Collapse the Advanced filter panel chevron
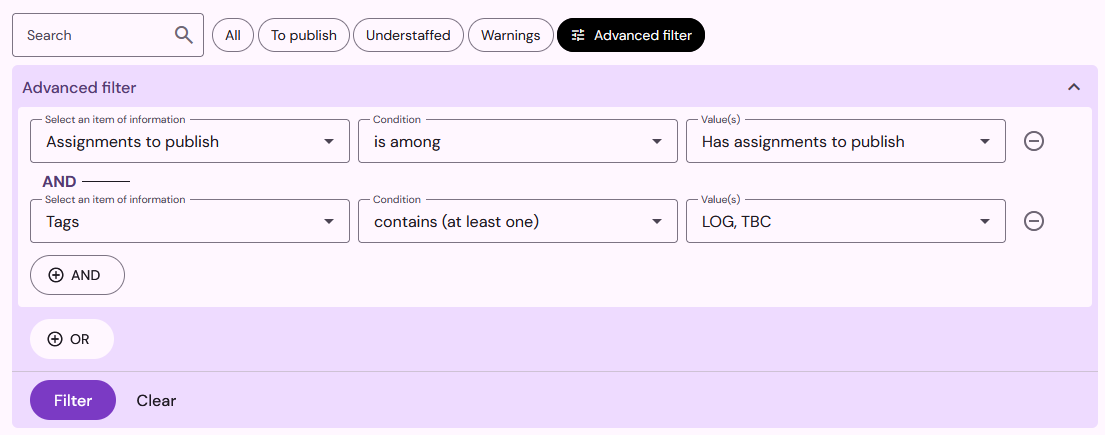Screen dimensions: 1105x435 click(x=1073, y=87)
